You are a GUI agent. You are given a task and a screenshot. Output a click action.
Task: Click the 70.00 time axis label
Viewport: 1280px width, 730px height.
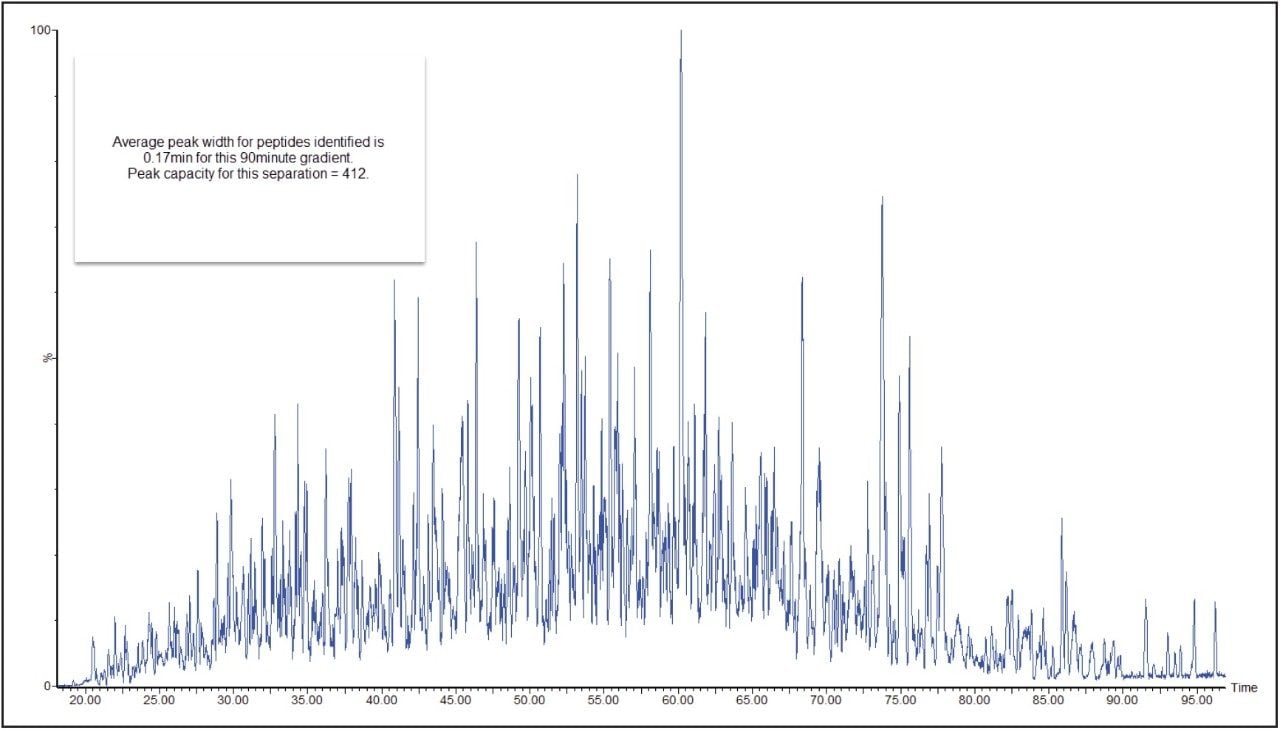[x=825, y=701]
